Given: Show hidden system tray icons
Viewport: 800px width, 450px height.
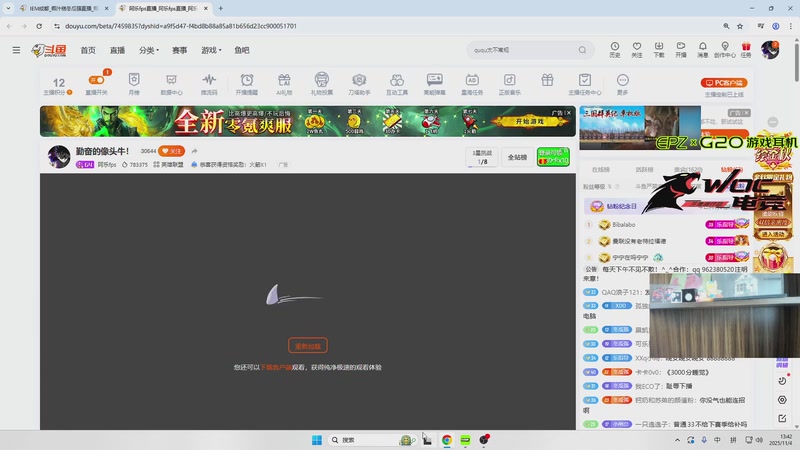Looking at the screenshot, I should click(677, 440).
